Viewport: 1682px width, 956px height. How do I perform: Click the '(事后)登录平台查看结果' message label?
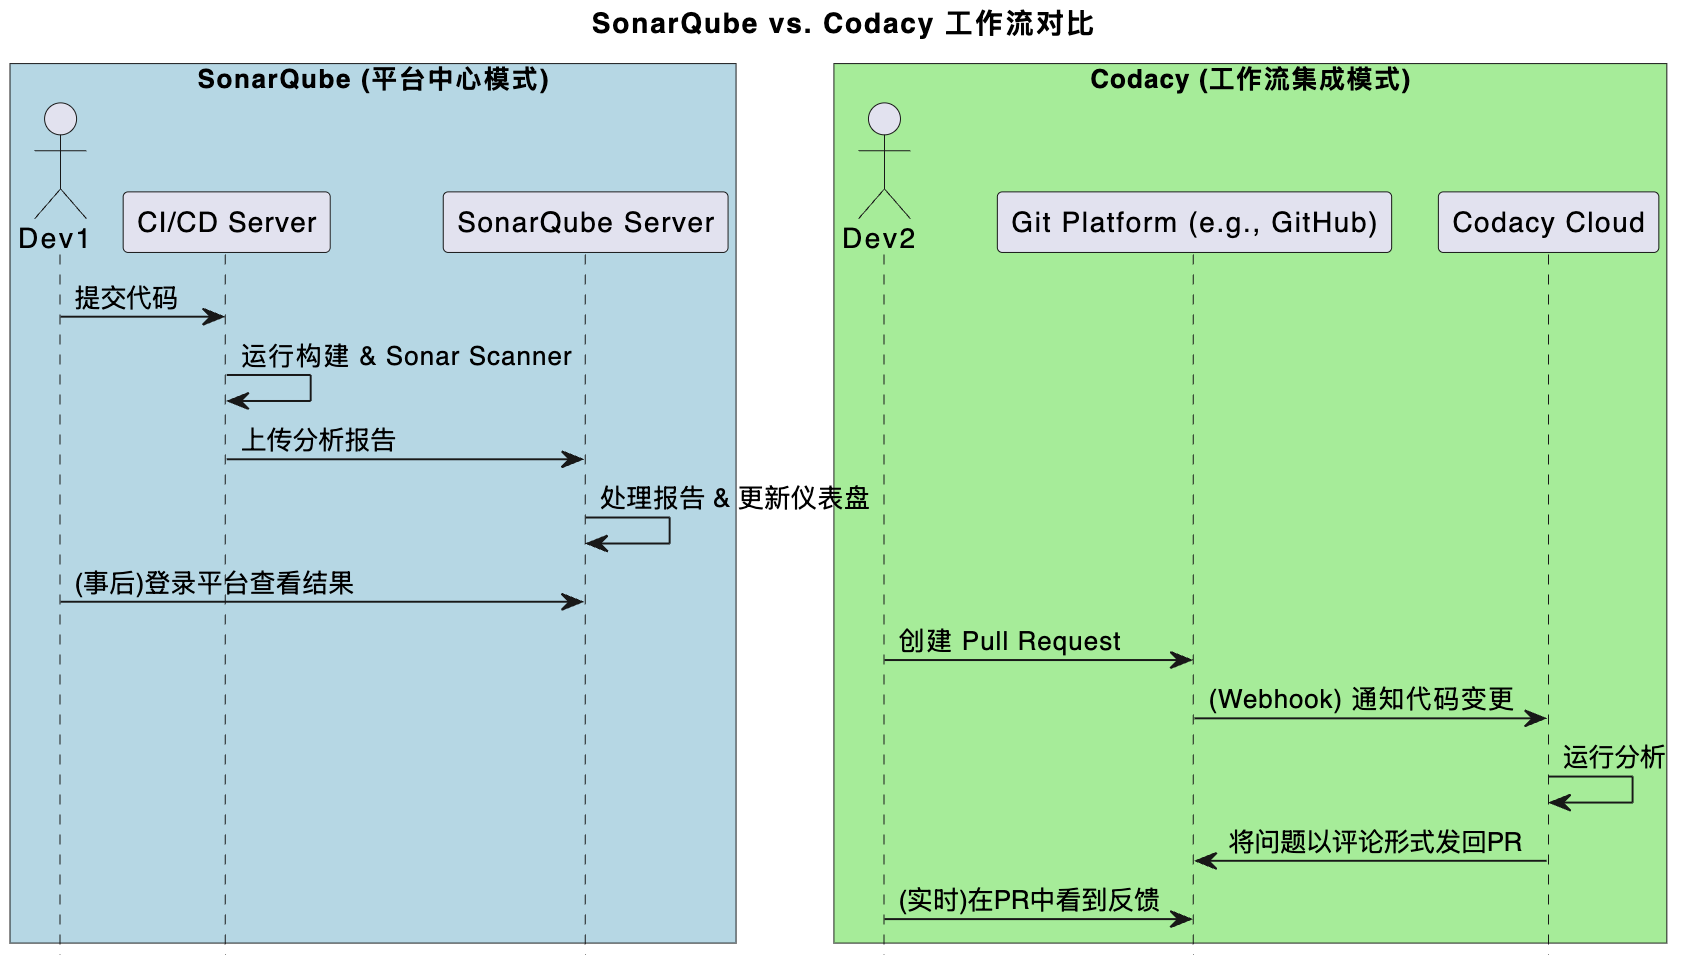pyautogui.click(x=214, y=583)
